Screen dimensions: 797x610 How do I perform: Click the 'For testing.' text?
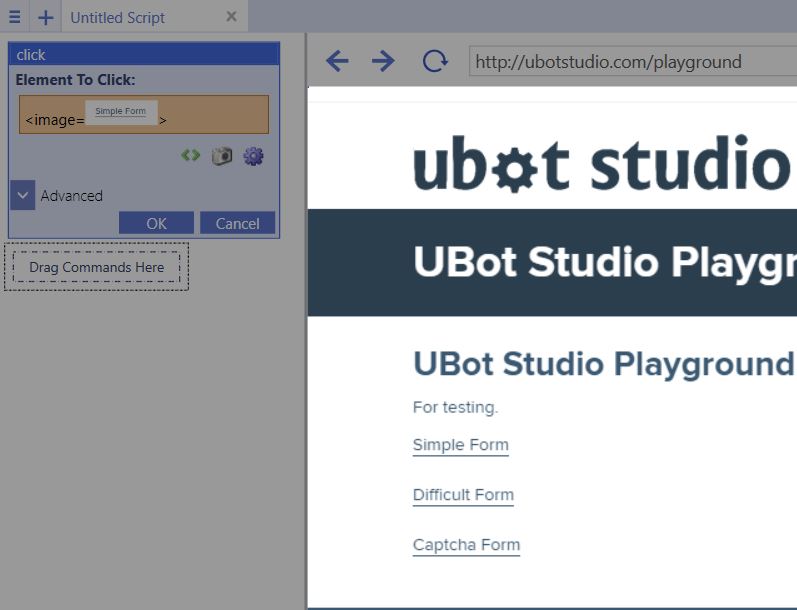pos(455,407)
